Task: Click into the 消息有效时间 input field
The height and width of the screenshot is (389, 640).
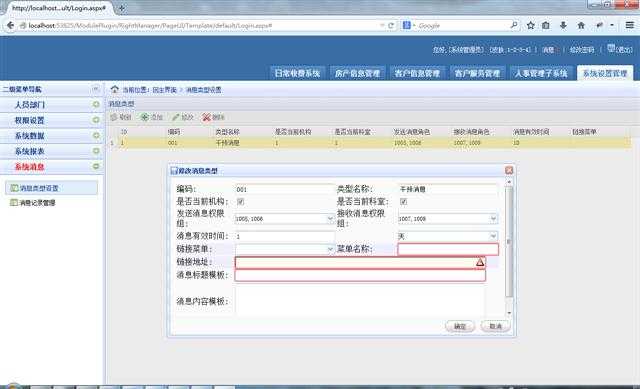Action: click(284, 236)
